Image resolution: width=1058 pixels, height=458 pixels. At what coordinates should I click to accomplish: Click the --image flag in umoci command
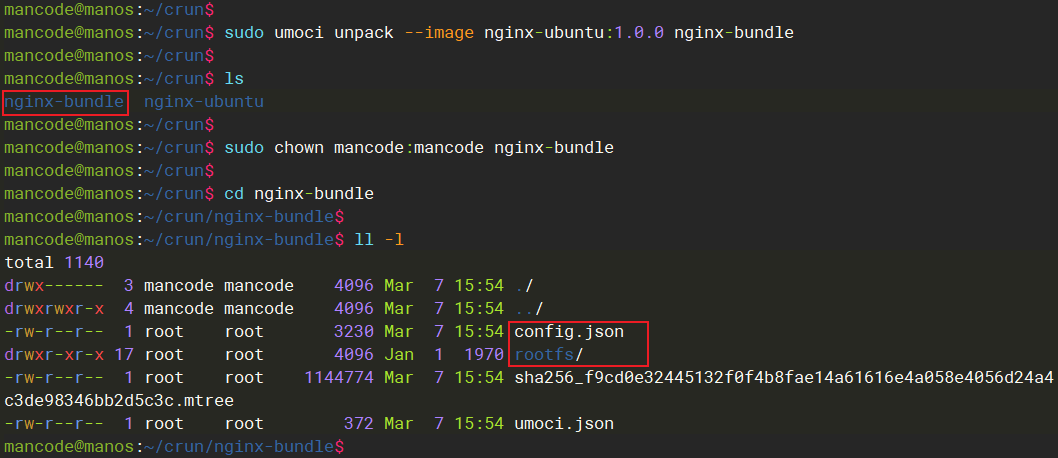click(439, 32)
